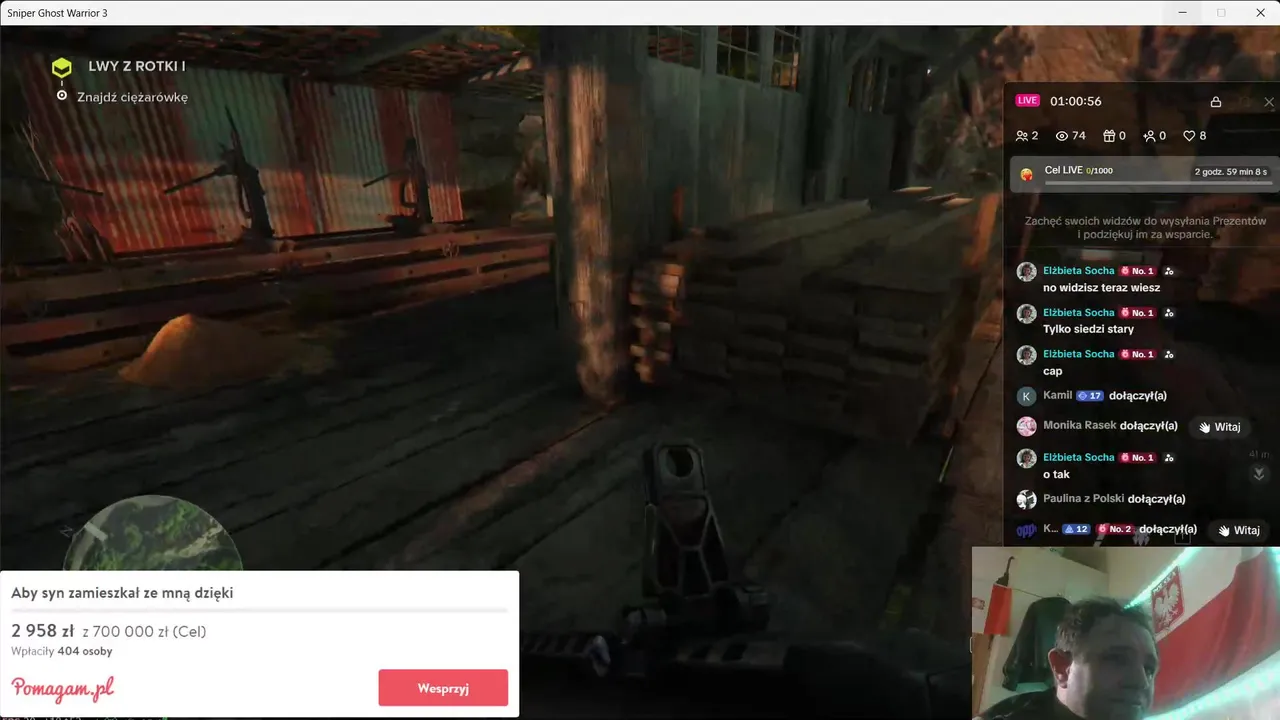Click No. 1 badge beside 'no widzisz teraz wiesz'
This screenshot has width=1280, height=720.
[x=1137, y=271]
